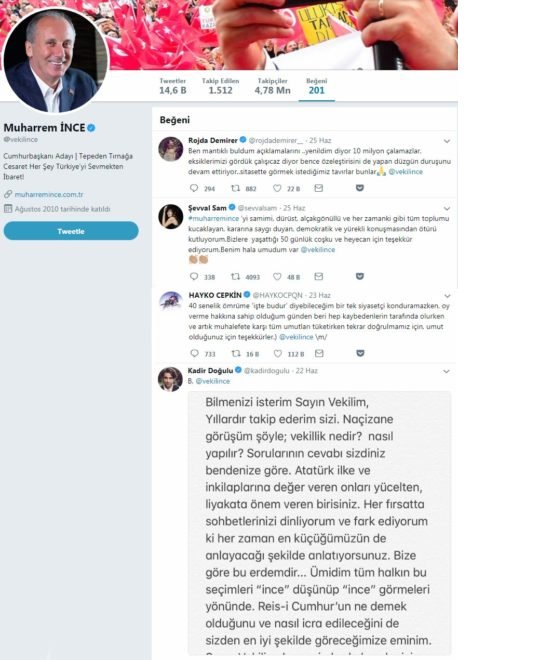Image resolution: width=550 pixels, height=660 pixels.
Task: Expand options chevron on HAYKO CEPKİN's tweet
Action: pyautogui.click(x=447, y=296)
